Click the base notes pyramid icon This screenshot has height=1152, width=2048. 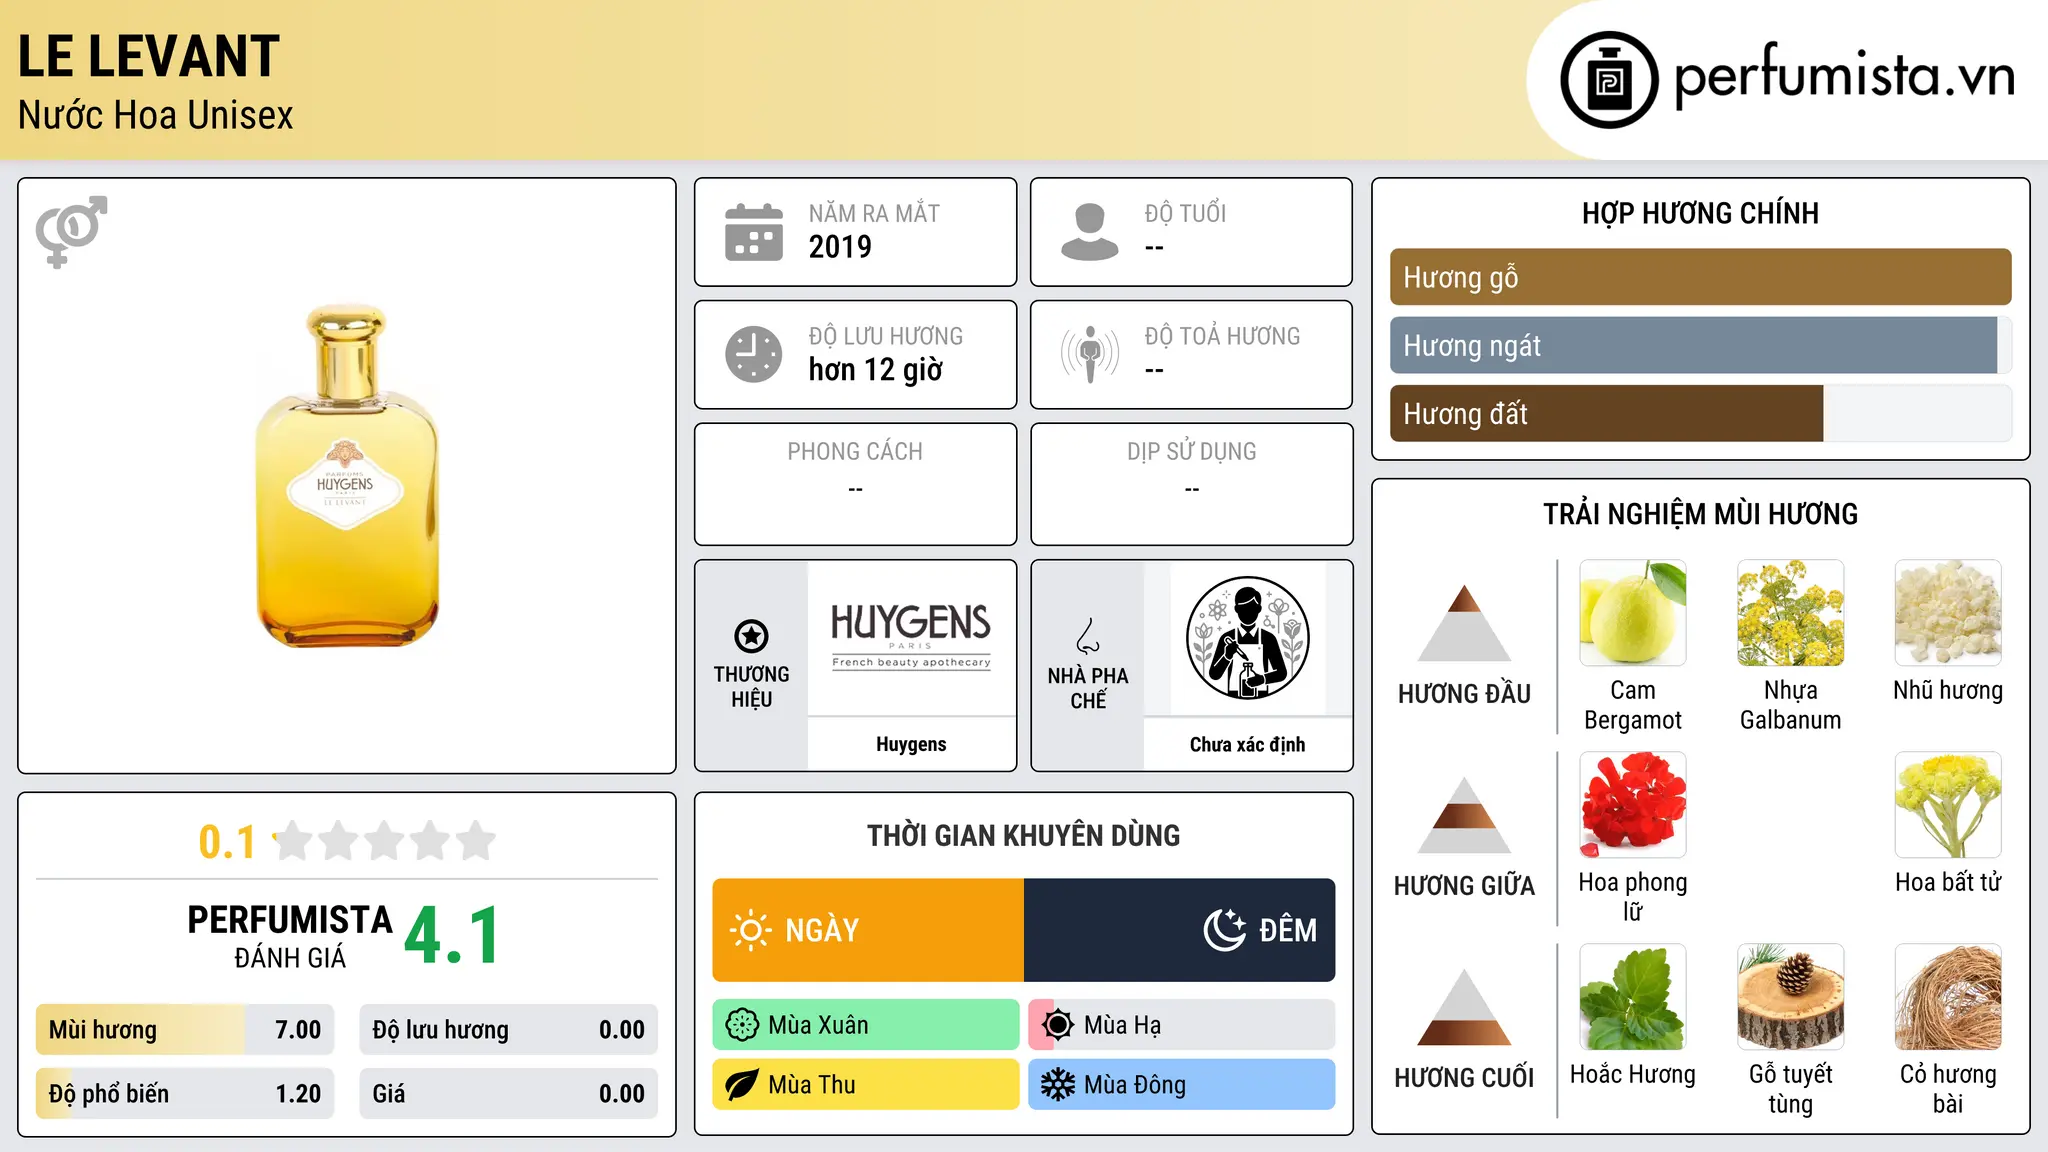point(1464,1007)
